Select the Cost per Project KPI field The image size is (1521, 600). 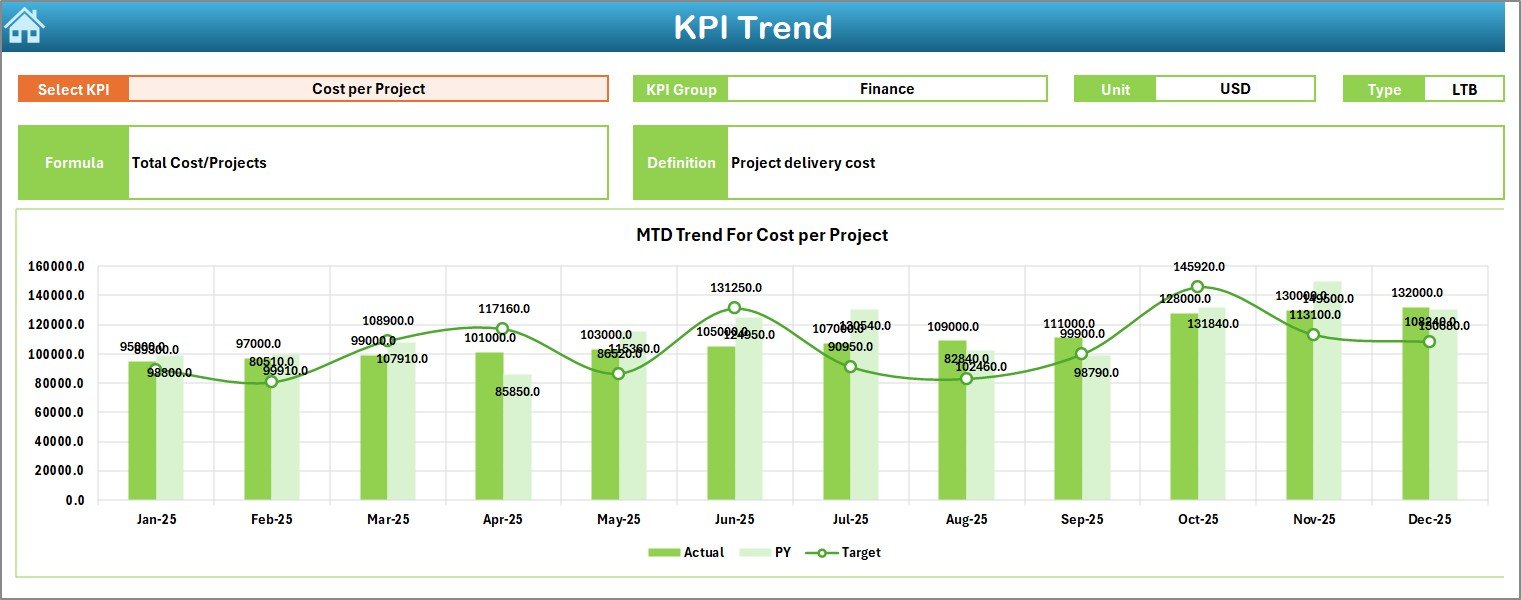click(x=370, y=88)
